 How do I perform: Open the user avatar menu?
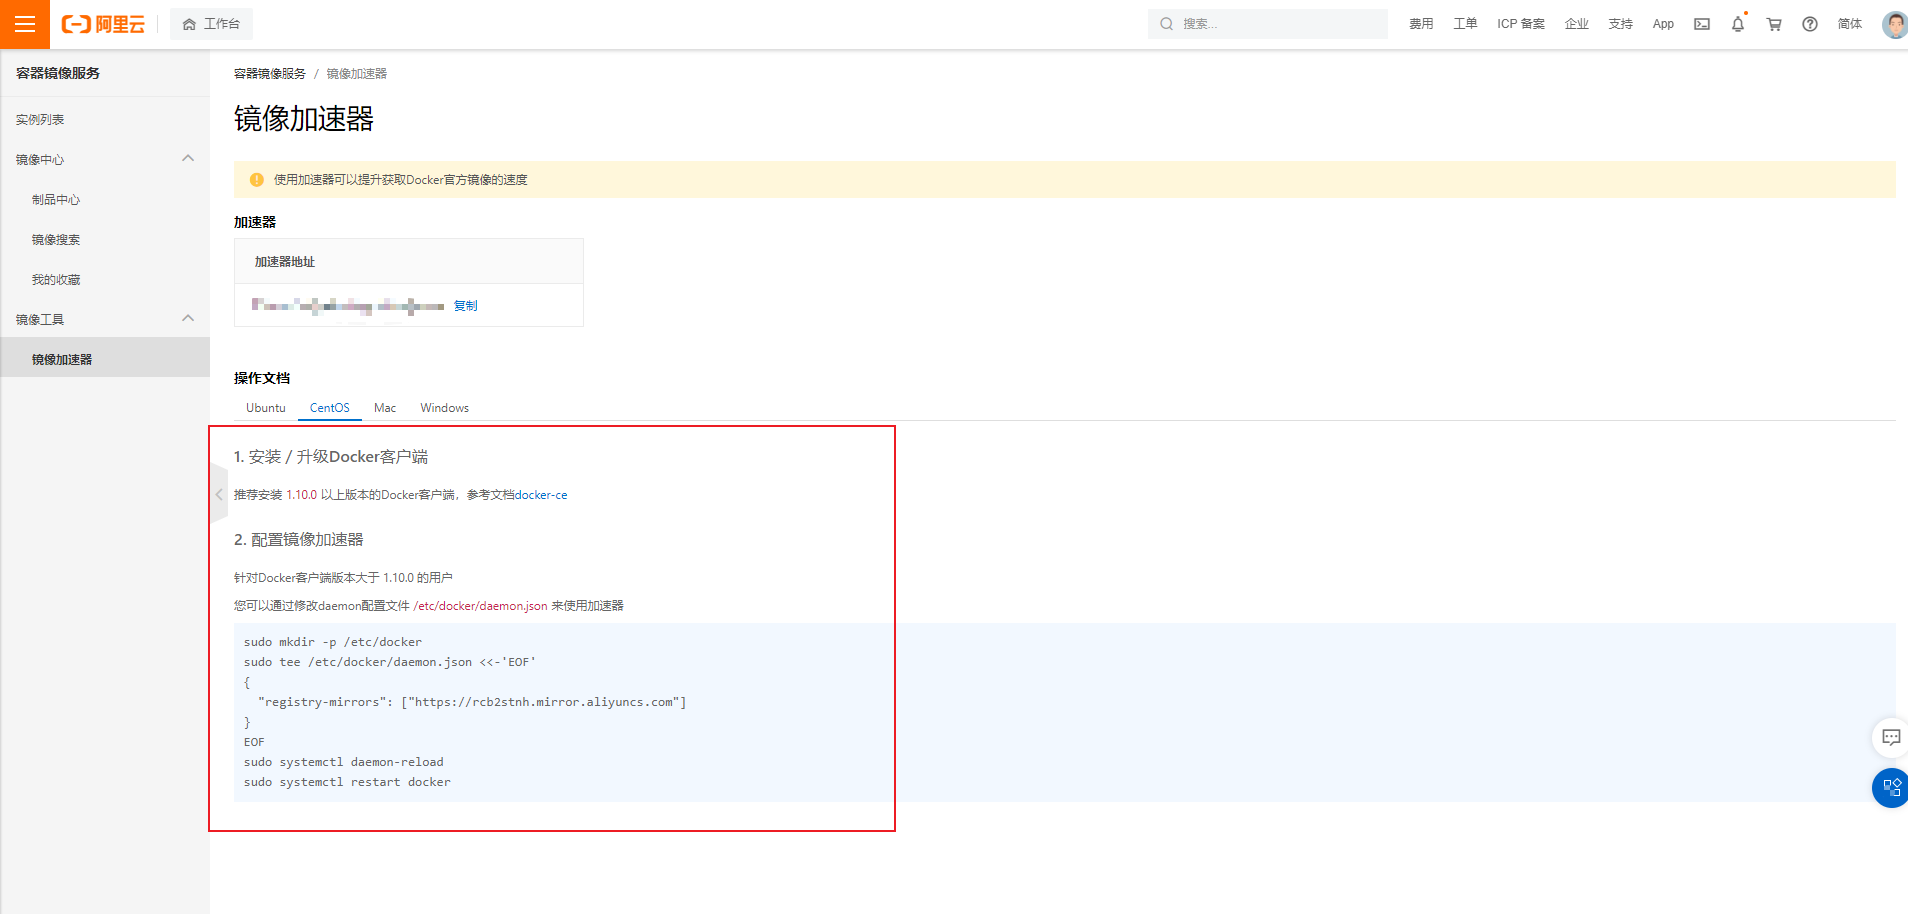coord(1894,24)
